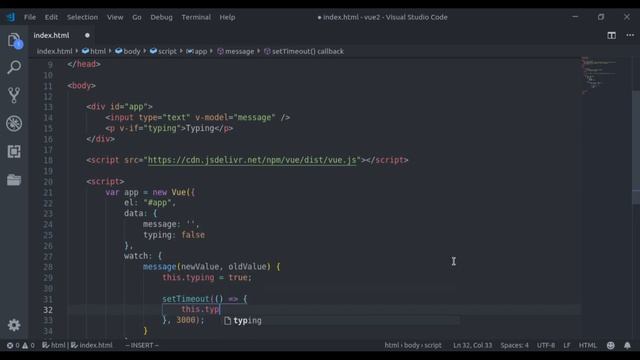The image size is (640, 360).
Task: Click the 'el: "#app",' code line
Action: click(150, 203)
